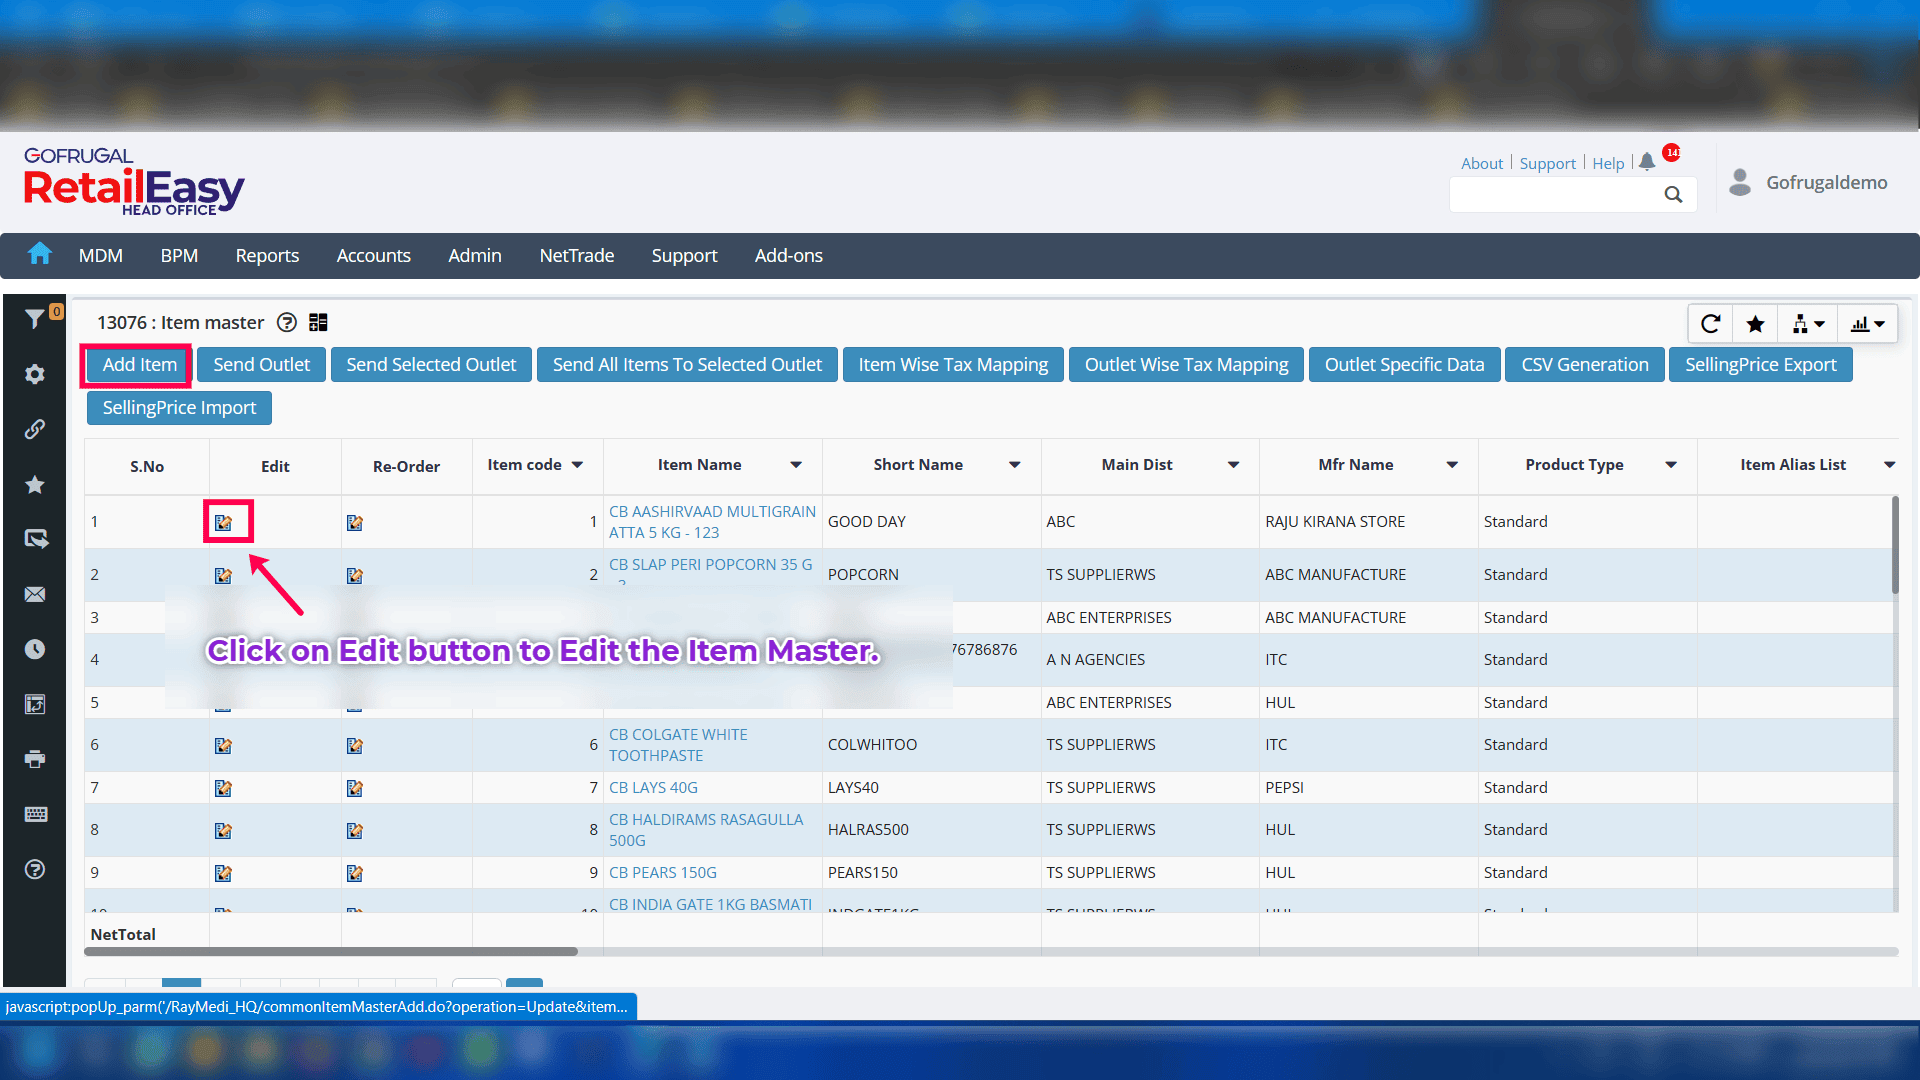Click the link chain icon in sidebar
This screenshot has height=1080, width=1920.
point(35,429)
